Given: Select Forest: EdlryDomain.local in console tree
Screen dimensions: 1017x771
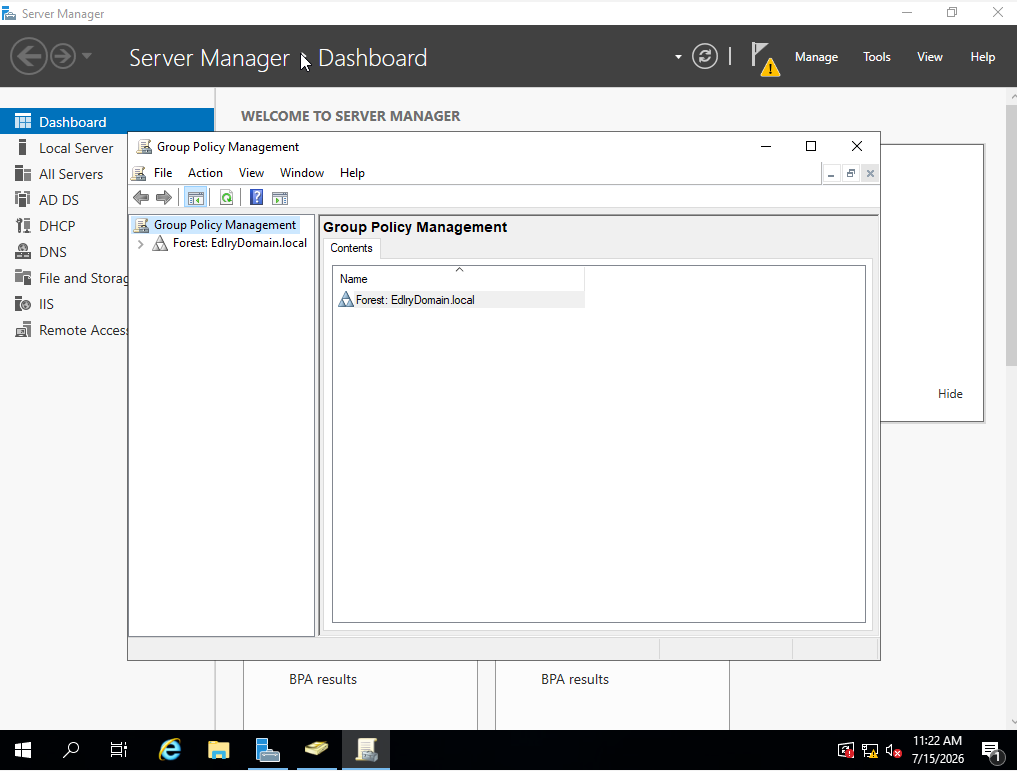Looking at the screenshot, I should click(x=239, y=243).
